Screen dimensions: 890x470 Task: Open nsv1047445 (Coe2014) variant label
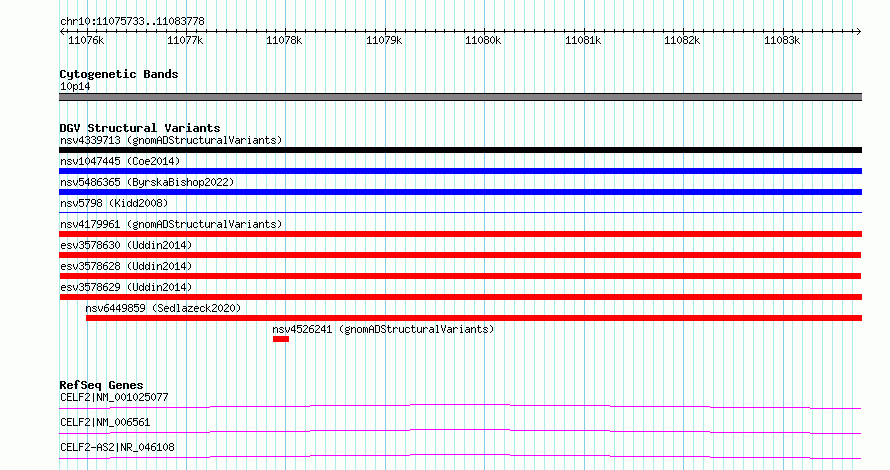click(x=120, y=161)
